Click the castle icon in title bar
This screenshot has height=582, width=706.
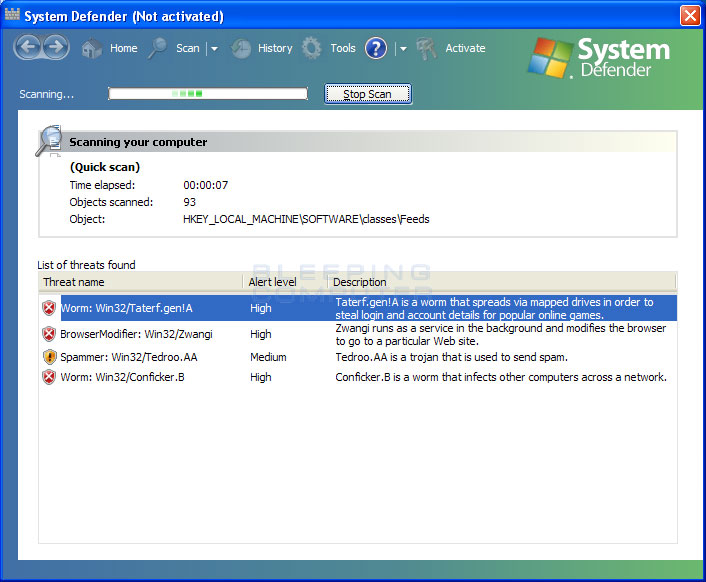click(12, 14)
